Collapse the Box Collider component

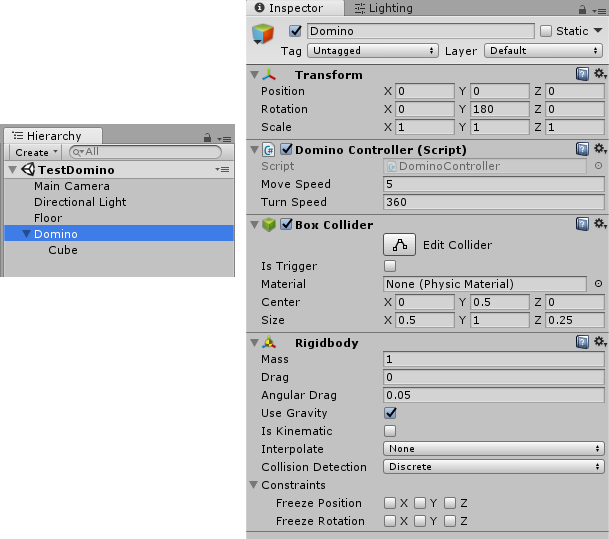pyautogui.click(x=254, y=224)
